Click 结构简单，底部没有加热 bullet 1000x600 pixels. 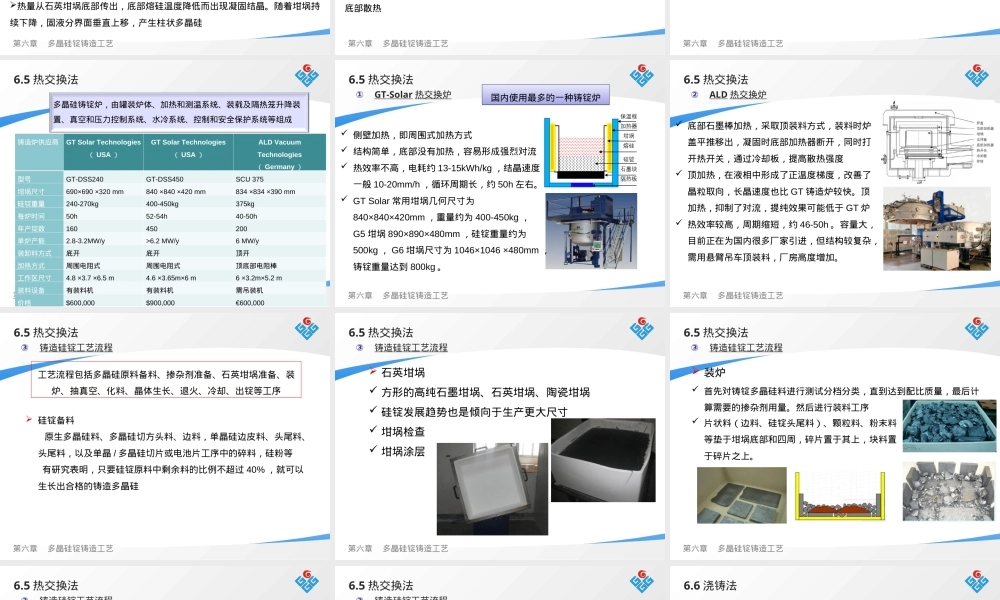(445, 151)
